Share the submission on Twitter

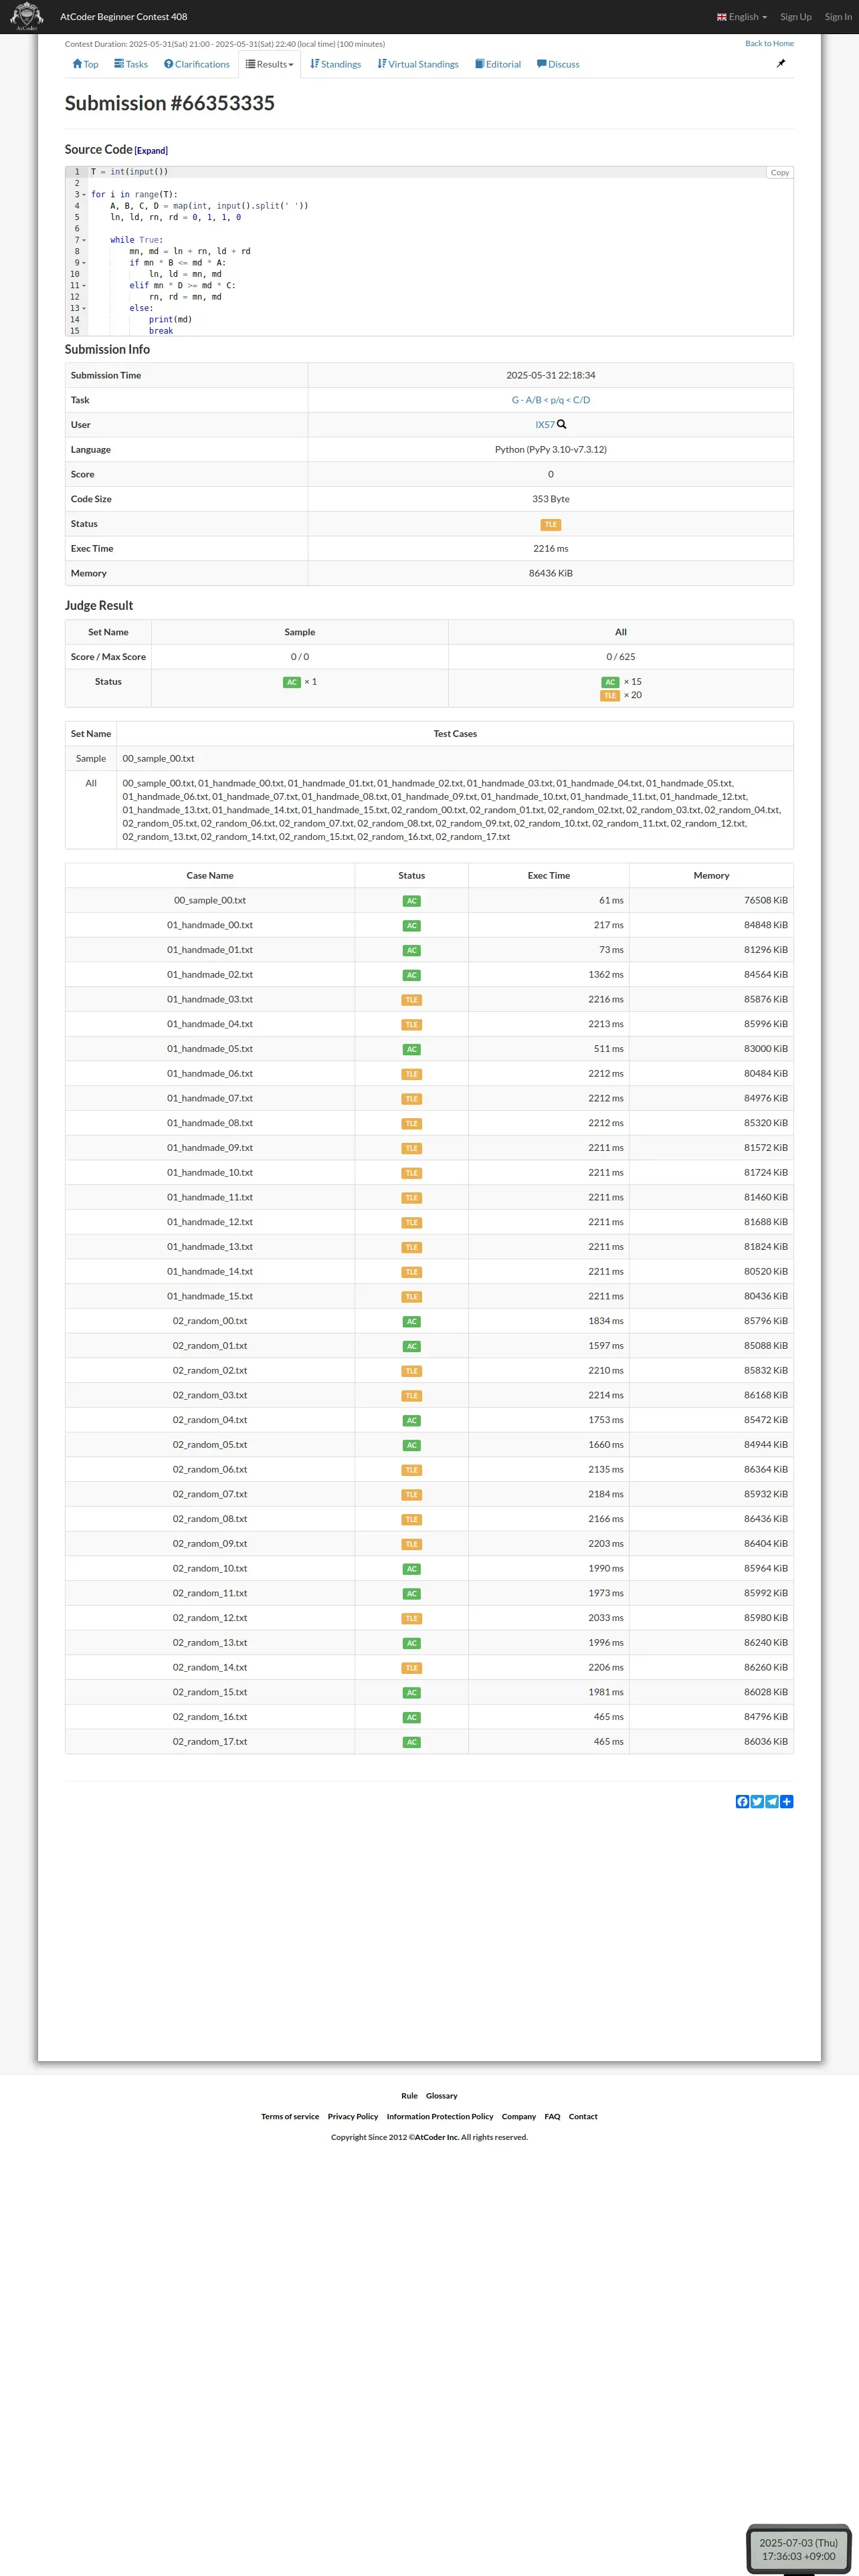(757, 1801)
